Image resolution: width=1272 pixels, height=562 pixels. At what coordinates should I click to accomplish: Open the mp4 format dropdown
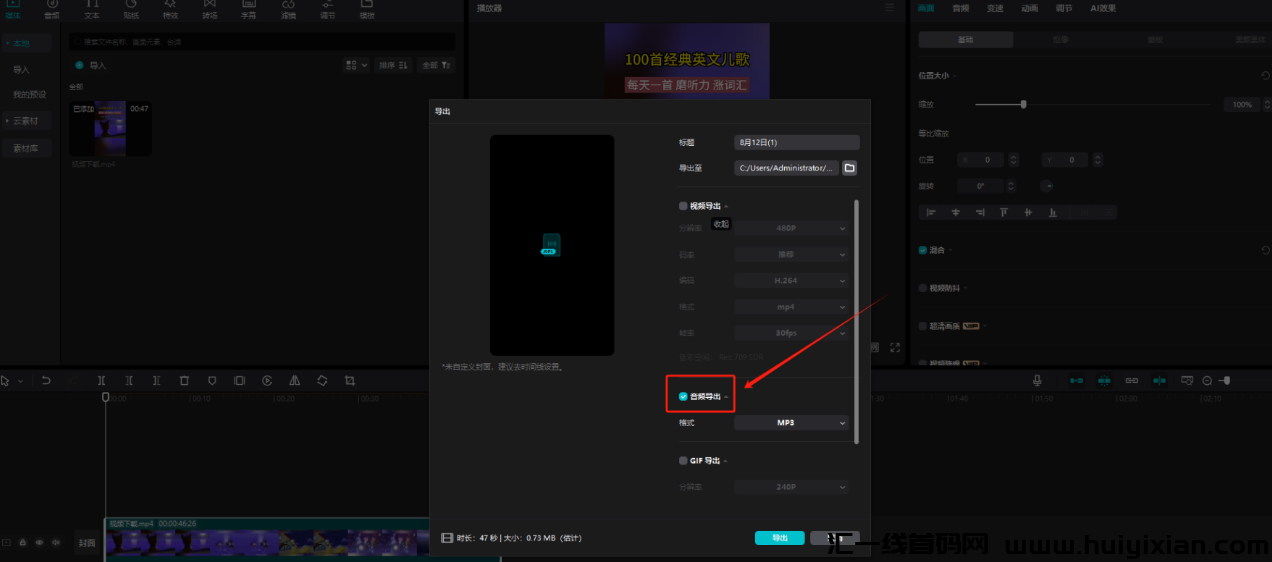pos(791,307)
